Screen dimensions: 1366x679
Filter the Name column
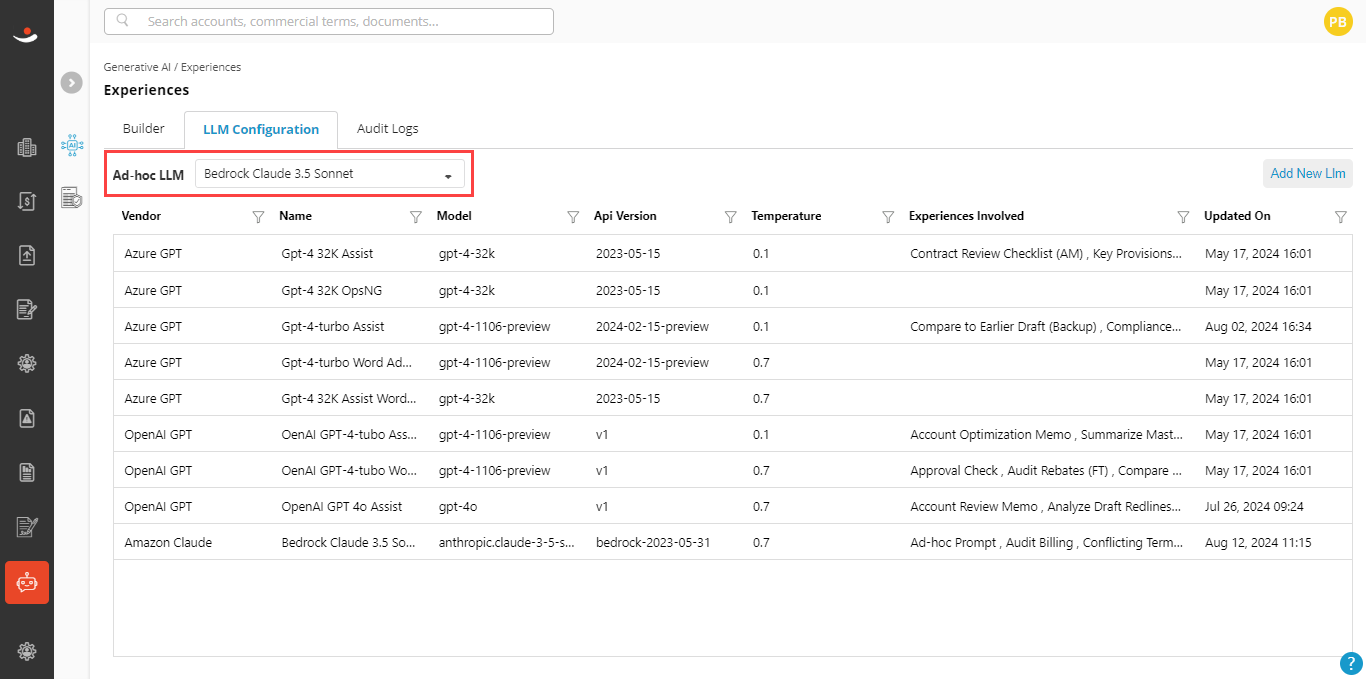(416, 216)
